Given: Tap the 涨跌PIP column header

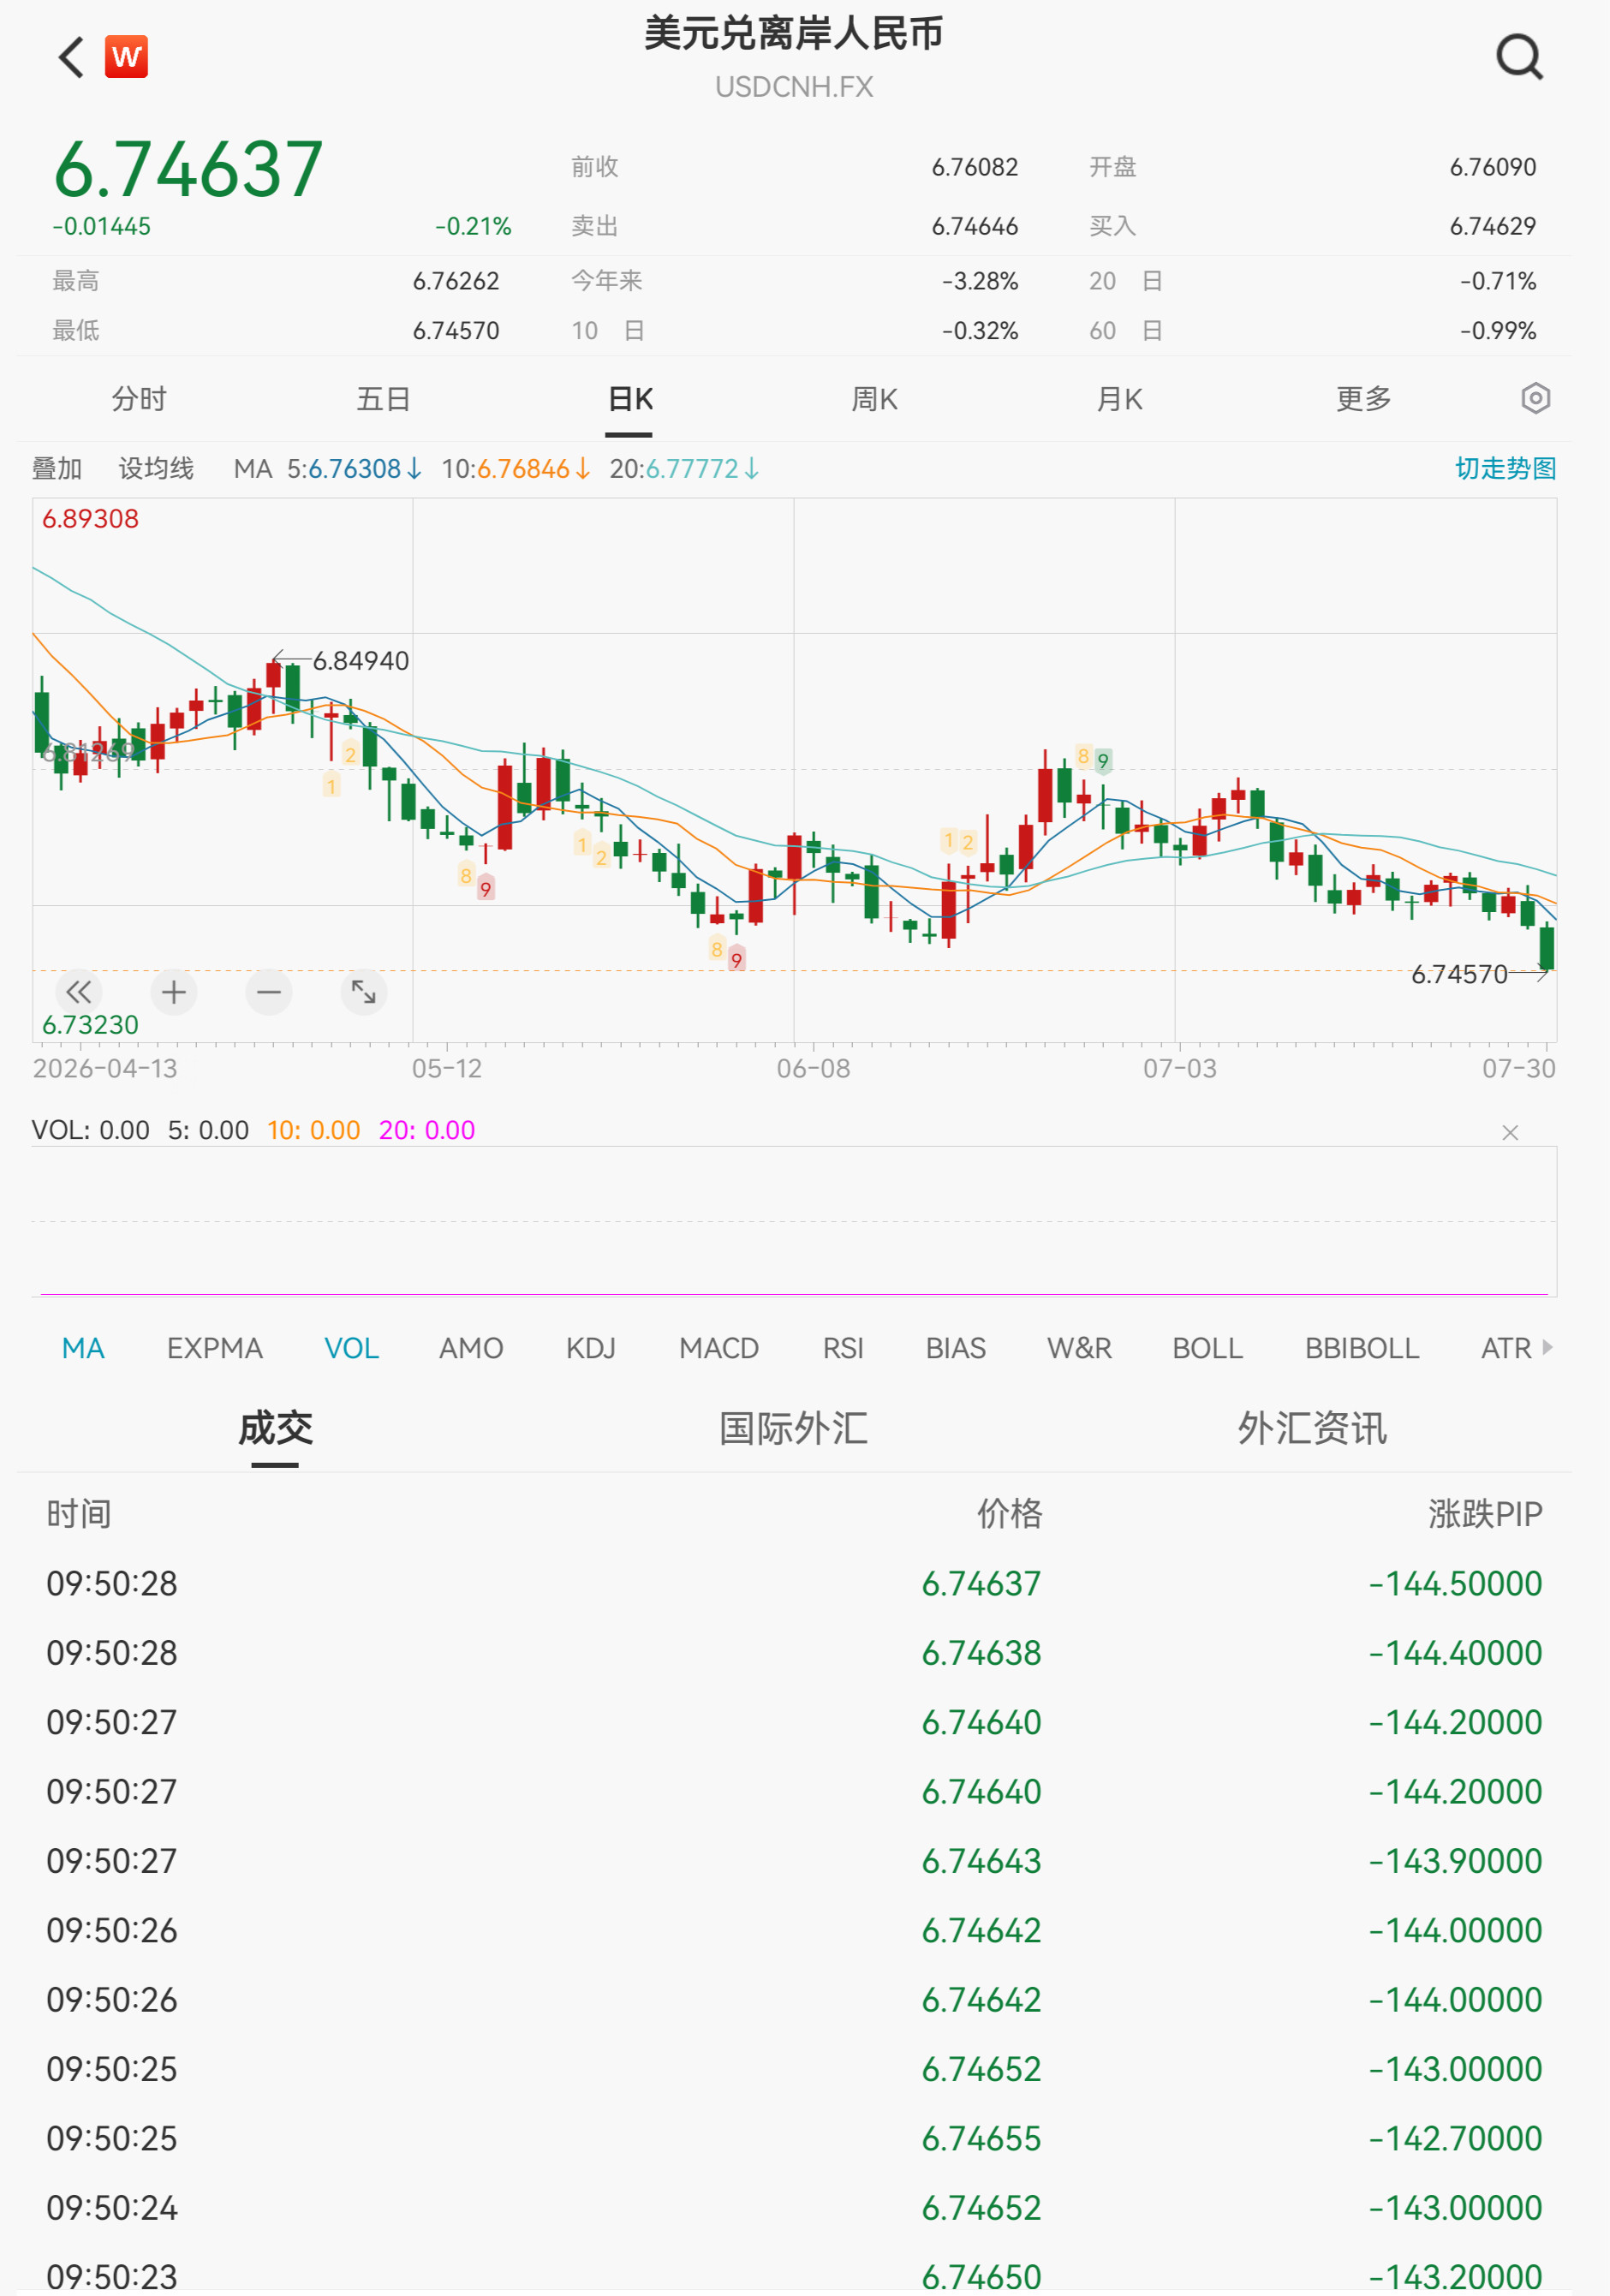Looking at the screenshot, I should coord(1485,1513).
